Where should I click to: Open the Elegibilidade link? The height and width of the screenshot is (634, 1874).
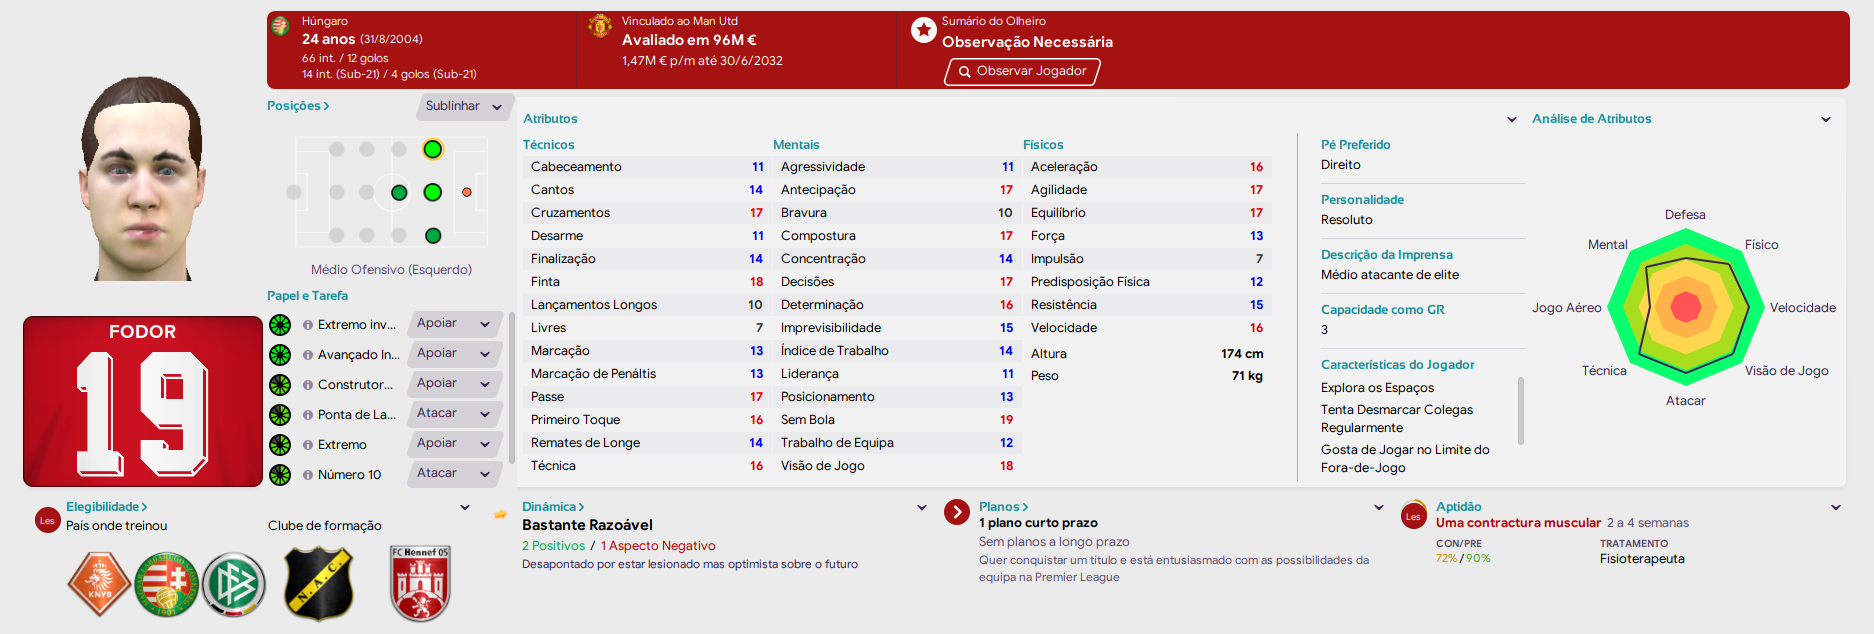(x=107, y=507)
